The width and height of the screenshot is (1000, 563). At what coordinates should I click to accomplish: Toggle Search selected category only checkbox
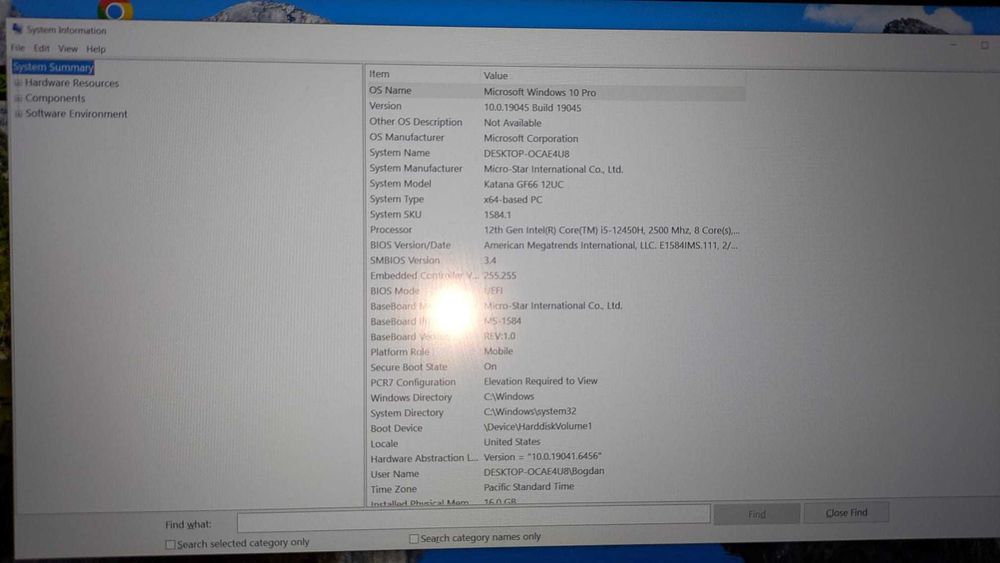coord(170,544)
